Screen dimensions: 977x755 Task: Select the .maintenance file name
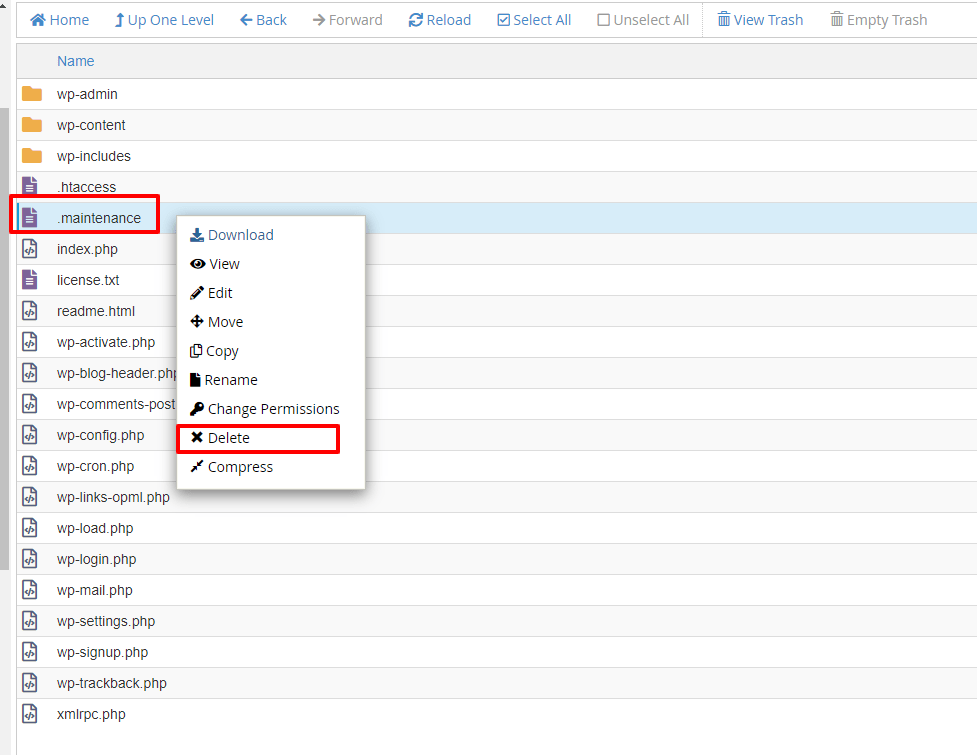point(99,218)
